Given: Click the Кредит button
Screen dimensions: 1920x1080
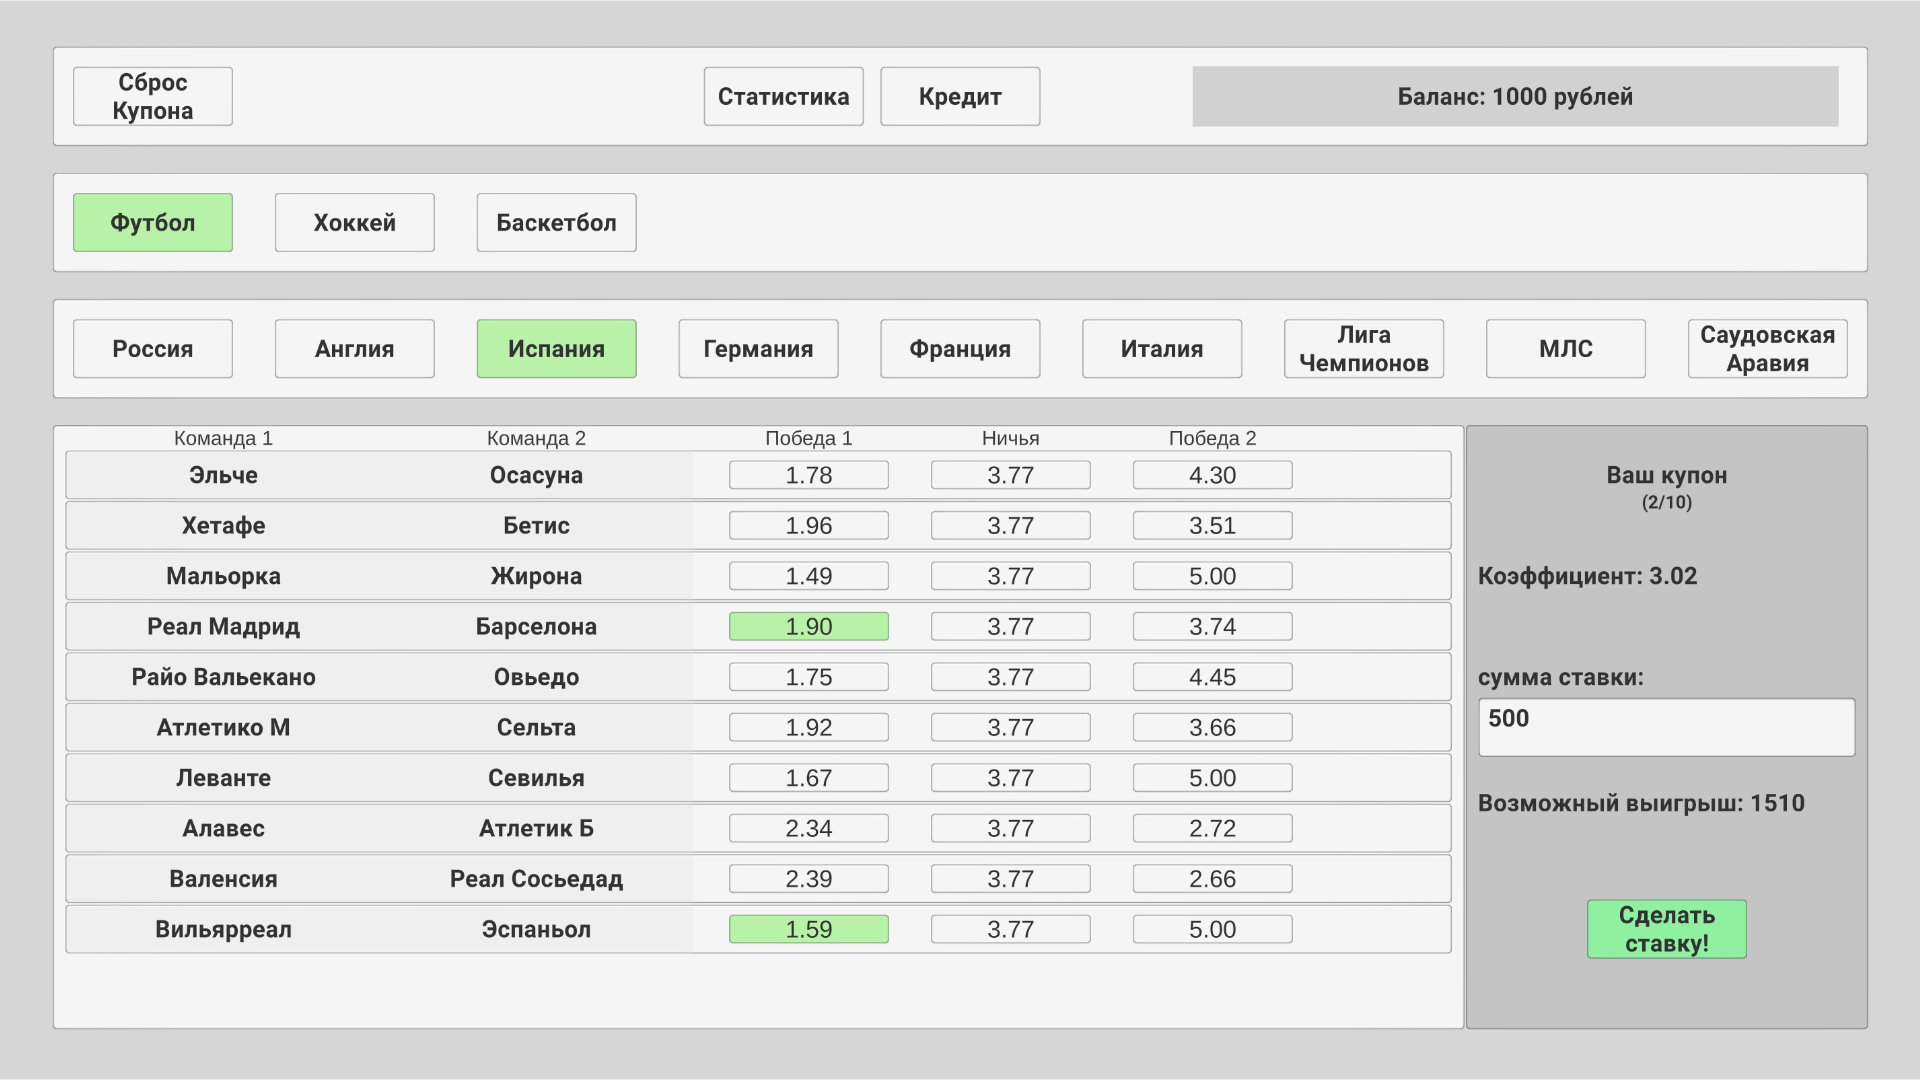Looking at the screenshot, I should click(959, 96).
